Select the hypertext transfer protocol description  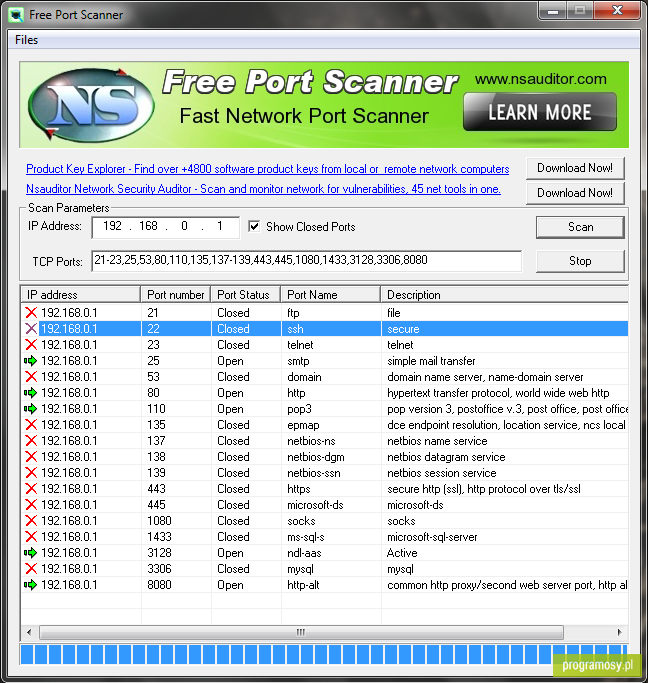coord(498,393)
